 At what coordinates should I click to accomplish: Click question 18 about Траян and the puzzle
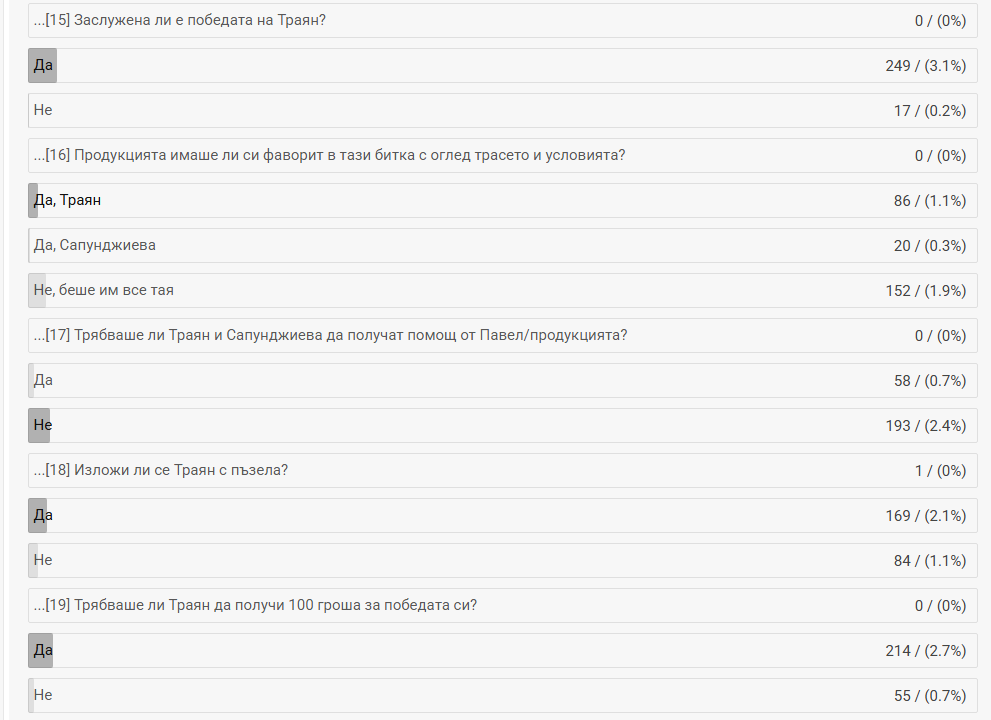[x=167, y=470]
